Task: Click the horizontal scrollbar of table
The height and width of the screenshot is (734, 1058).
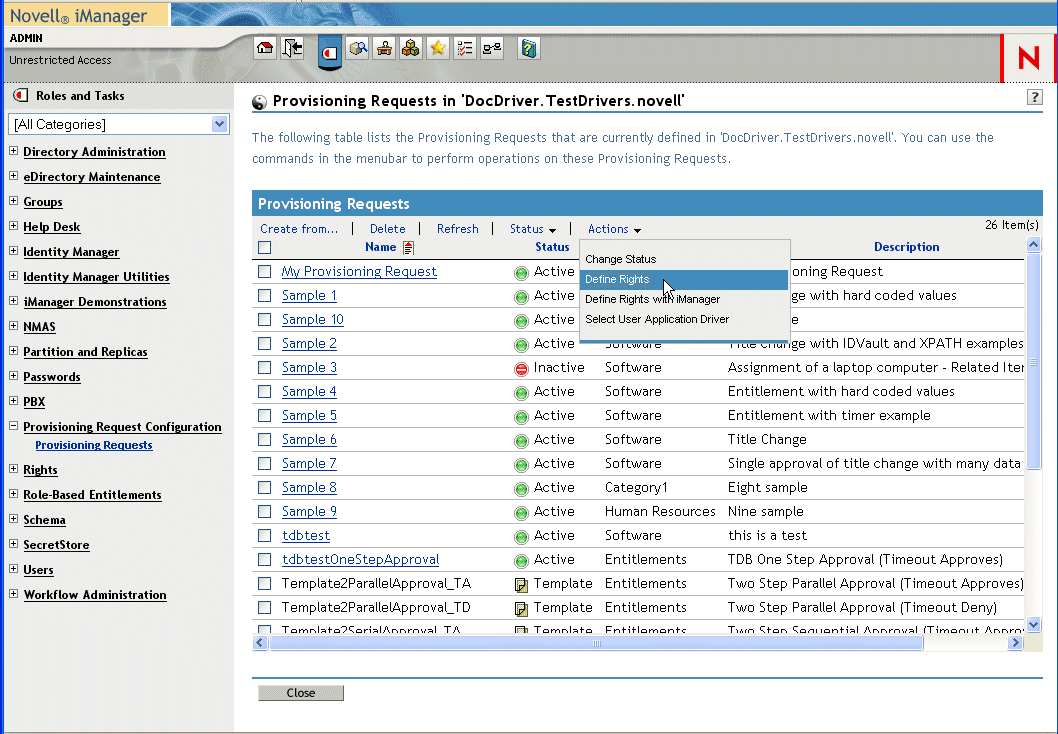Action: (x=595, y=643)
